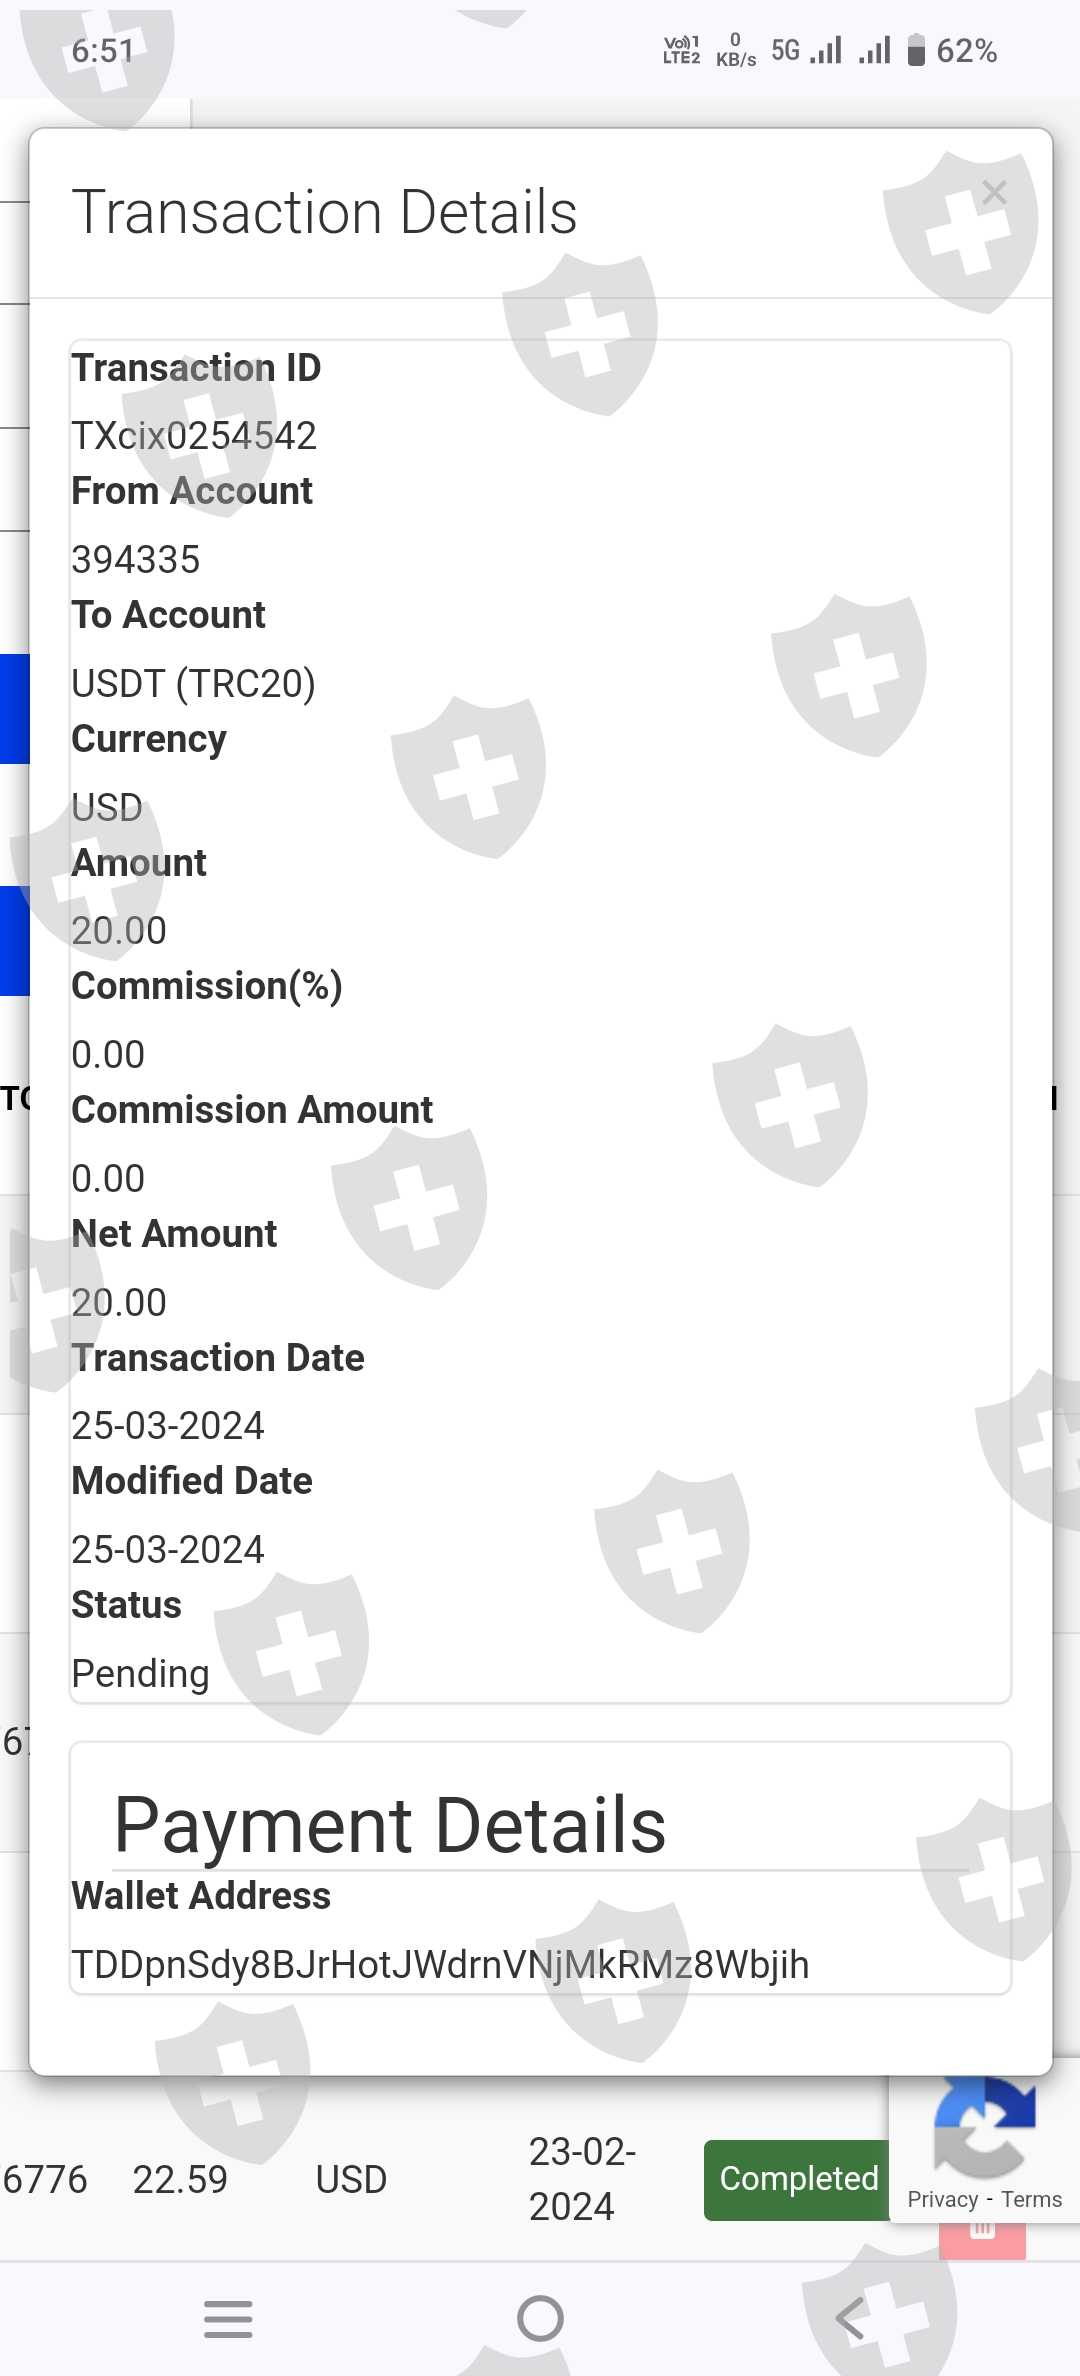Viewport: 1080px width, 2376px height.
Task: Click the From Account number 394335
Action: pos(136,560)
